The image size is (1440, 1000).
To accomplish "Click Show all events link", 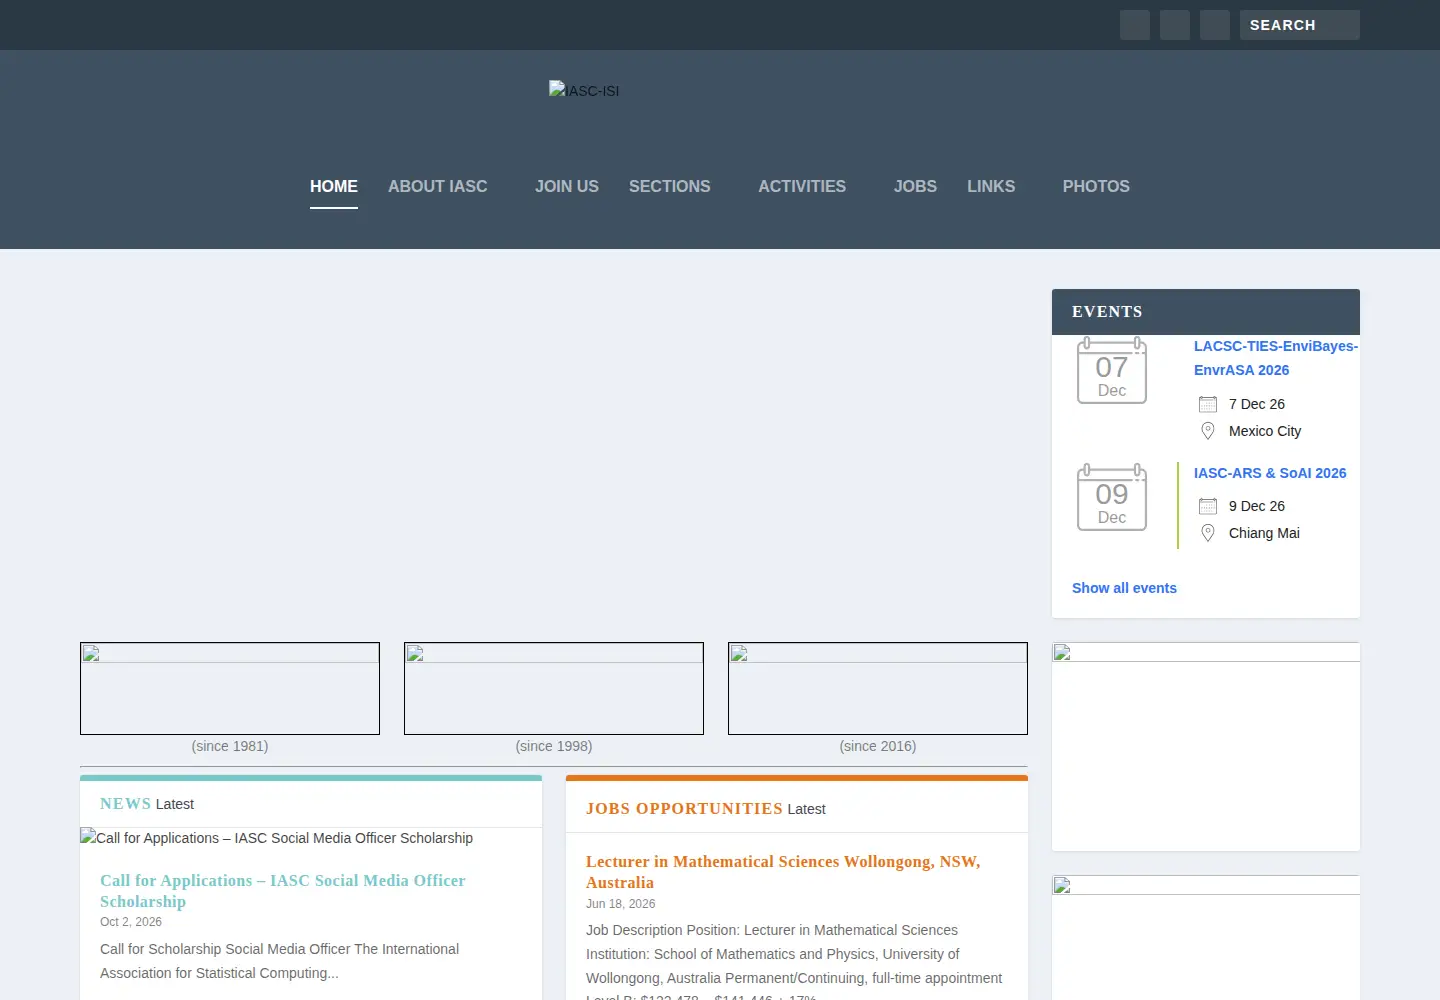I will (x=1124, y=588).
